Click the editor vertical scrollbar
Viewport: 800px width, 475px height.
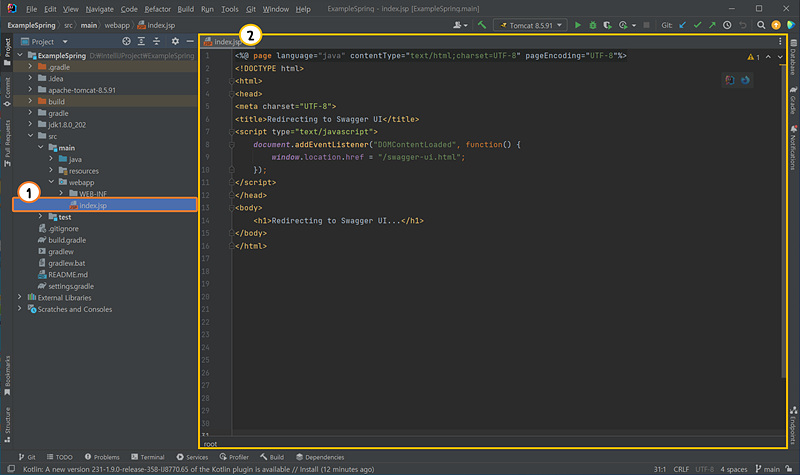783,219
